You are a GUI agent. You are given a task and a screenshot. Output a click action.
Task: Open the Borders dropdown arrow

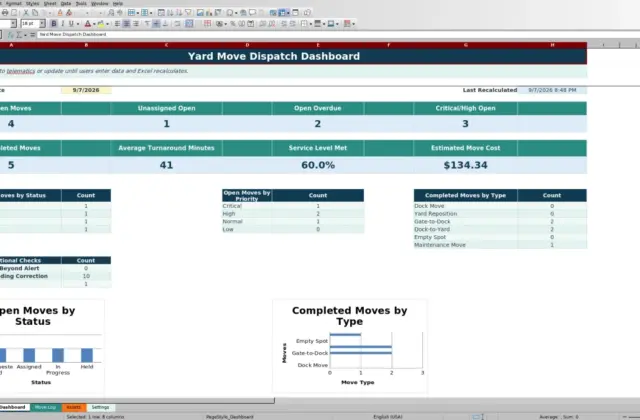pos(311,24)
